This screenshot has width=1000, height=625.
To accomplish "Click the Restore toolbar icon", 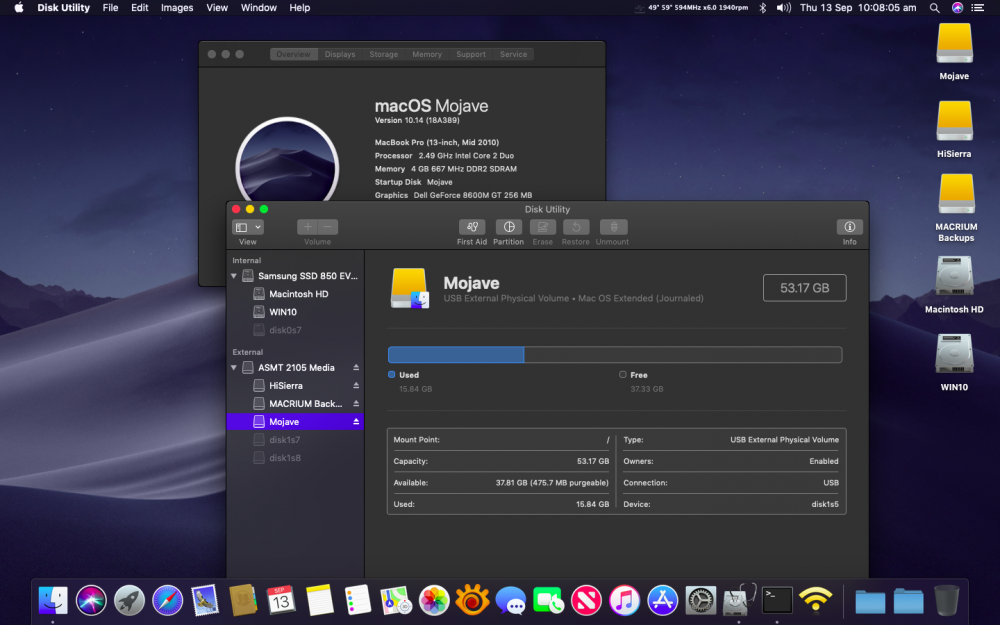I will click(576, 227).
